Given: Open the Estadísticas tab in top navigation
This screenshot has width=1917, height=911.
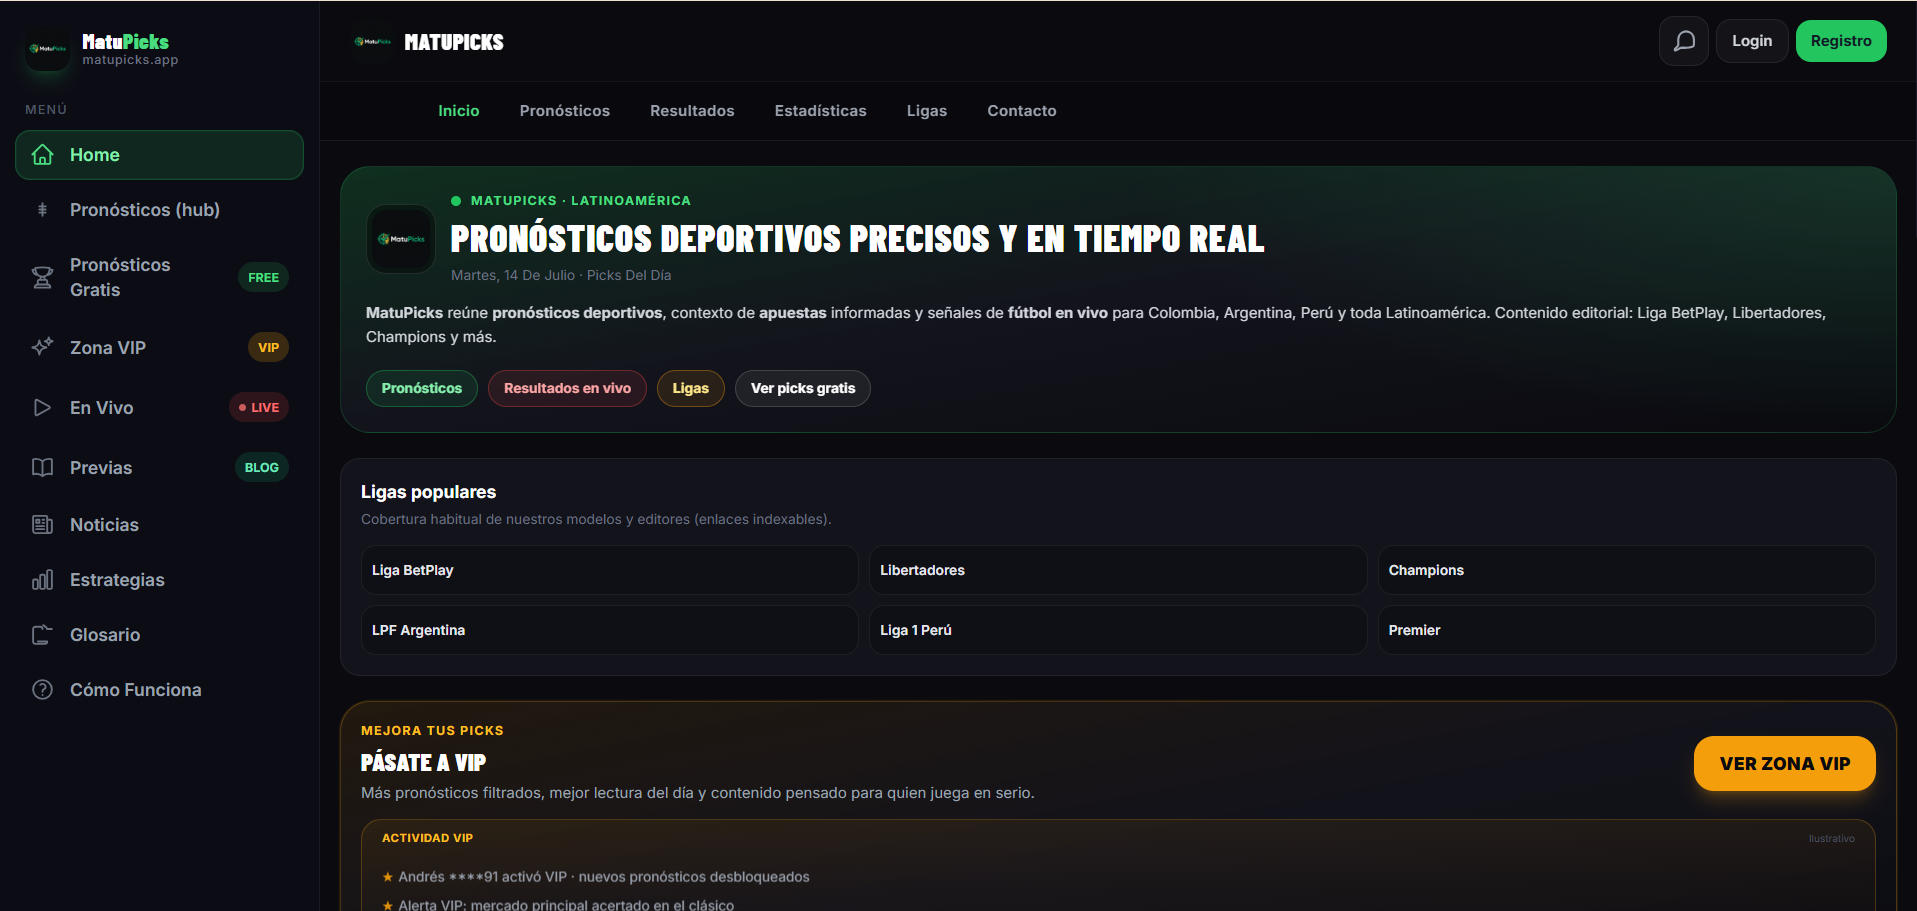Looking at the screenshot, I should pos(820,111).
